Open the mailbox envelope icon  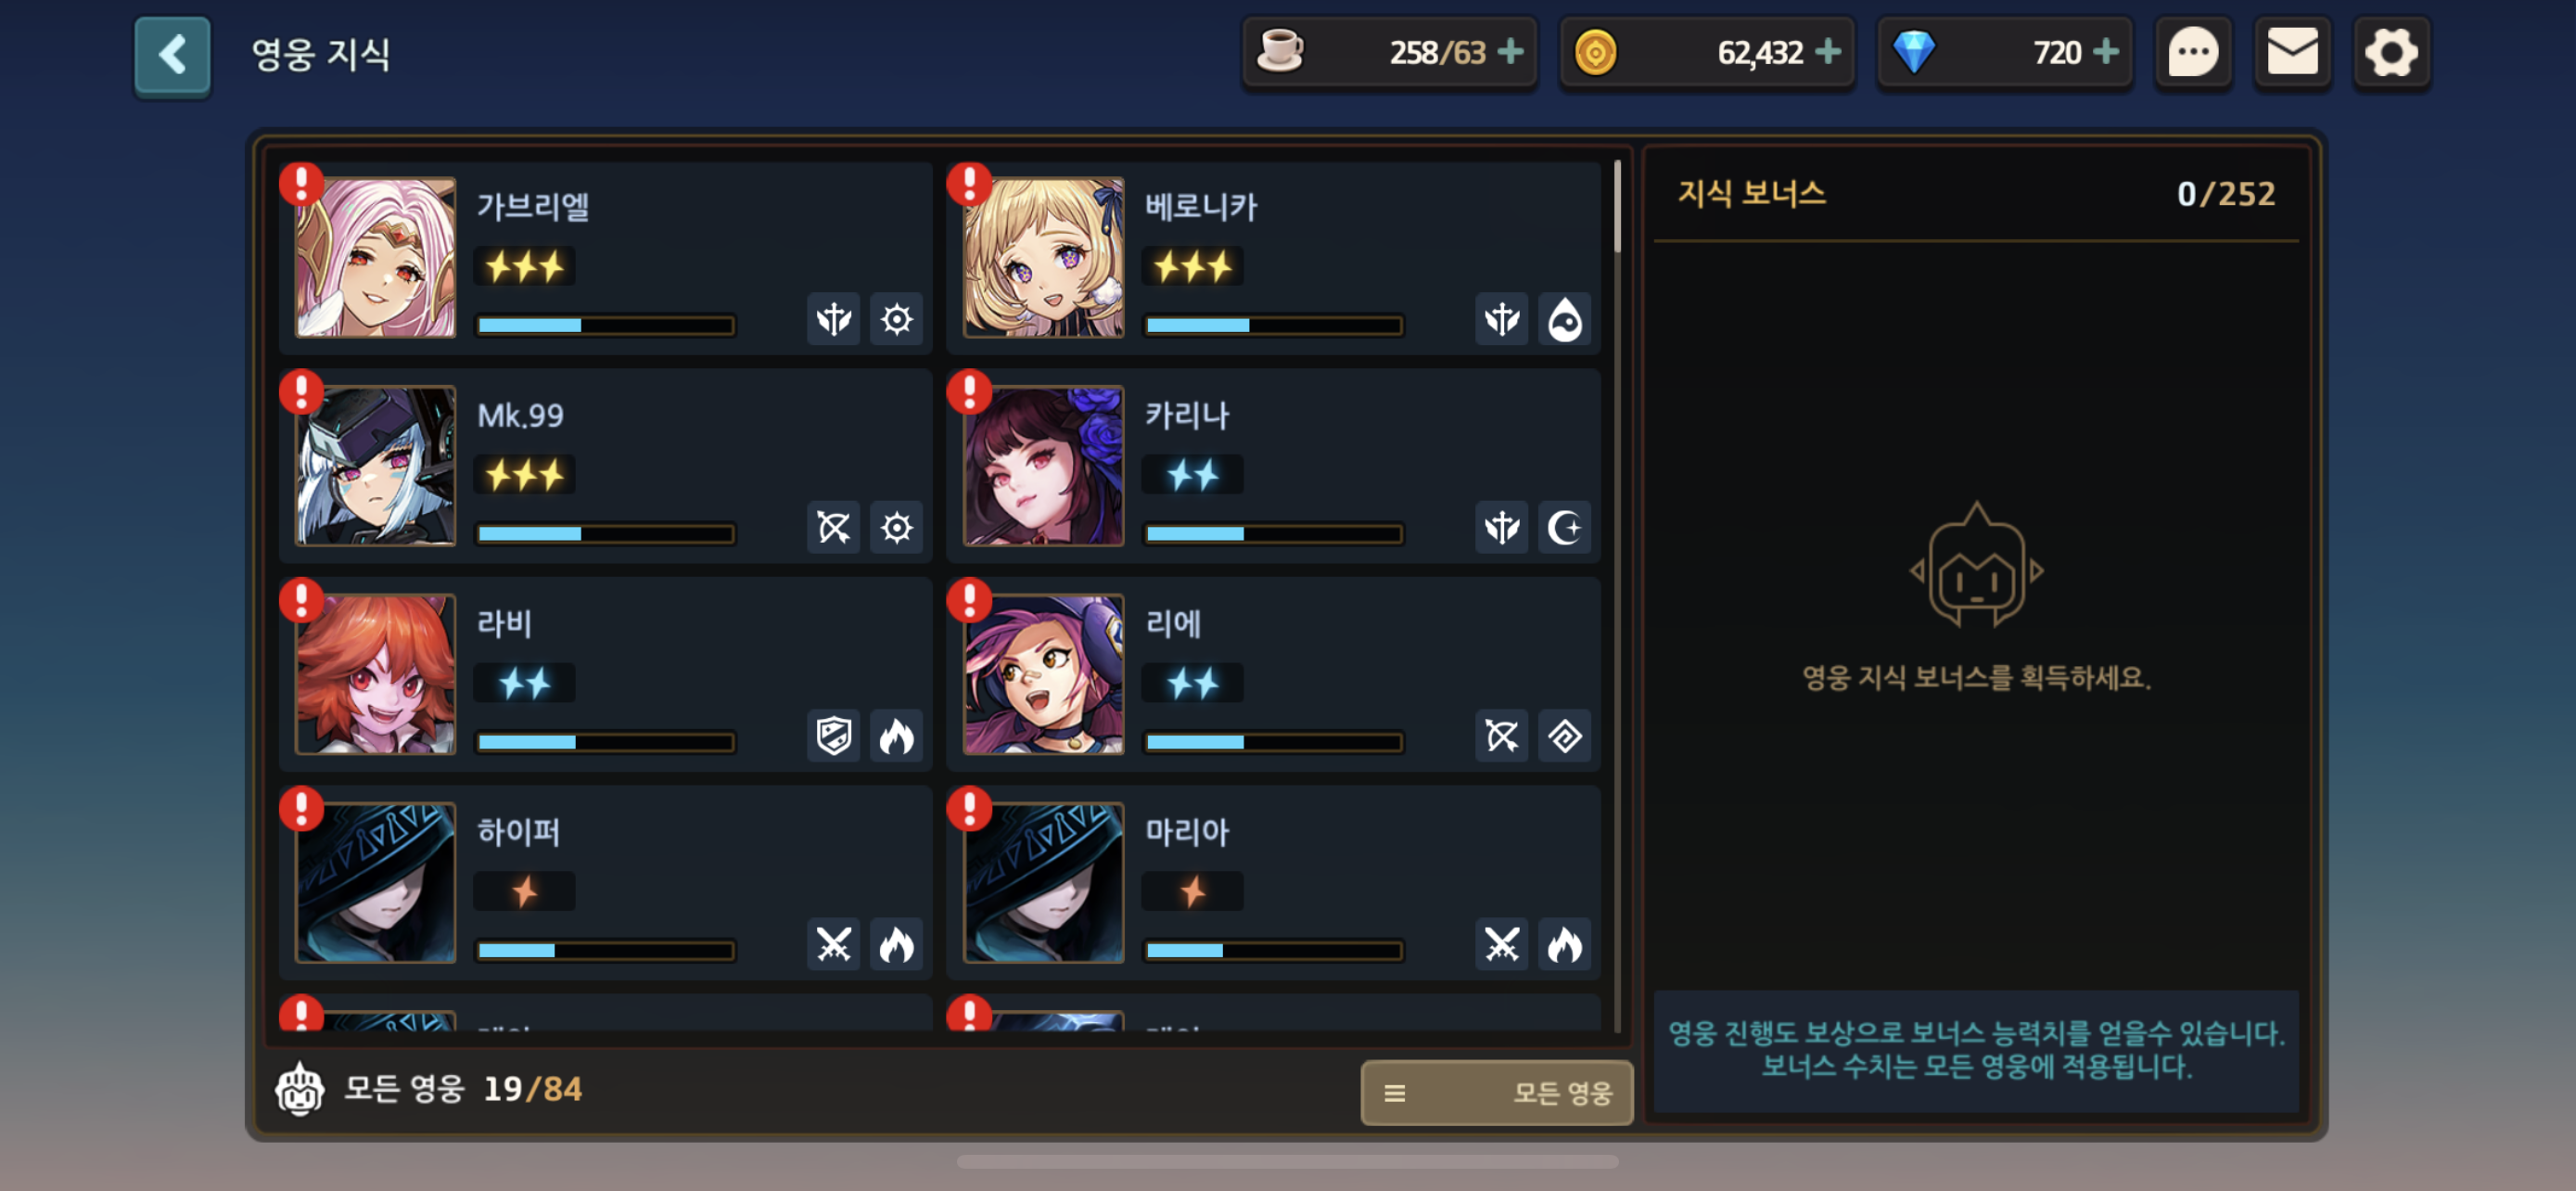click(2292, 52)
